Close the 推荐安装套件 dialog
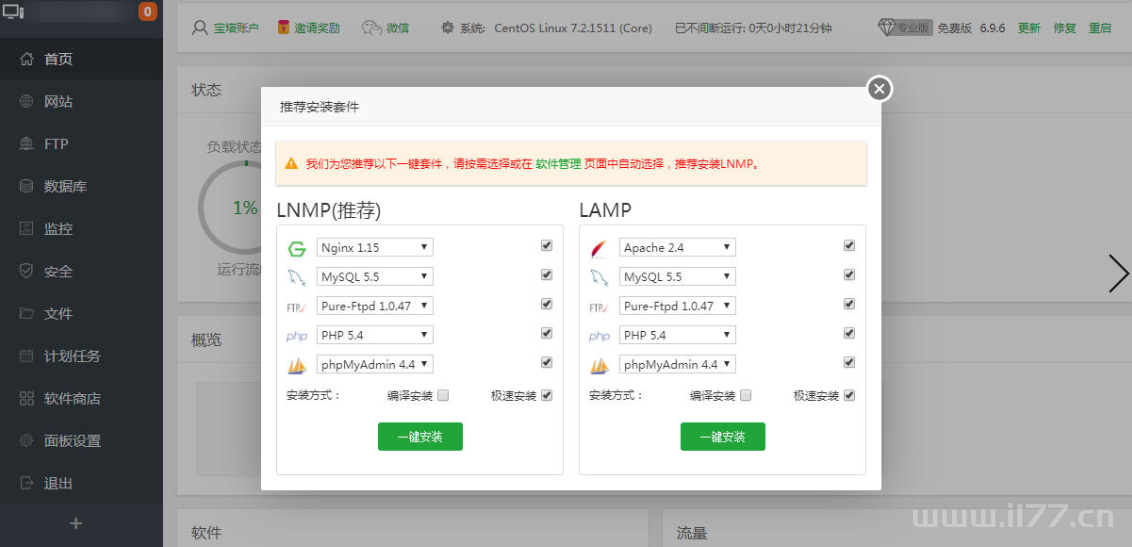1132x547 pixels. click(879, 89)
